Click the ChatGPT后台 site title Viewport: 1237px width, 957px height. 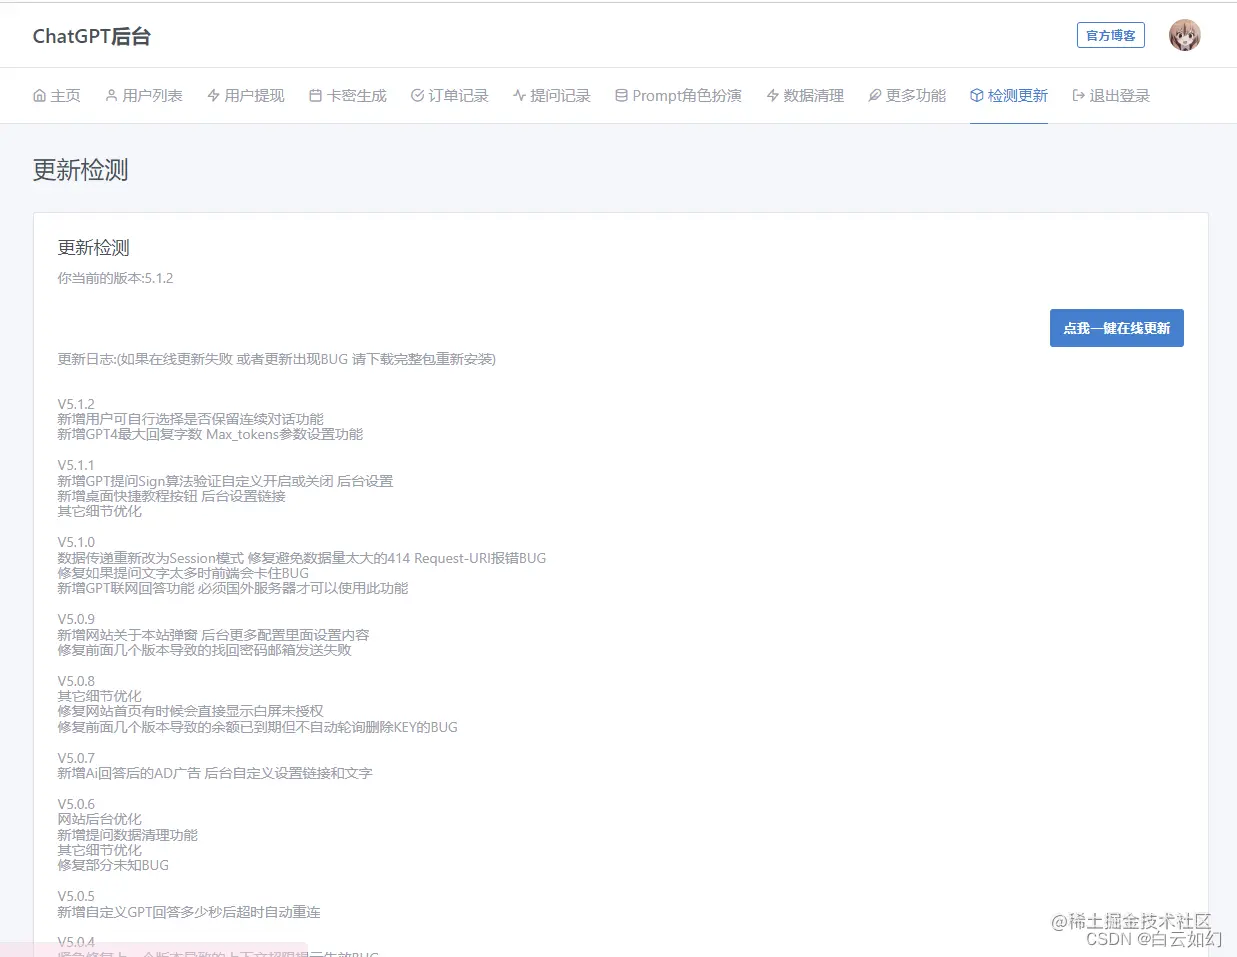point(92,36)
